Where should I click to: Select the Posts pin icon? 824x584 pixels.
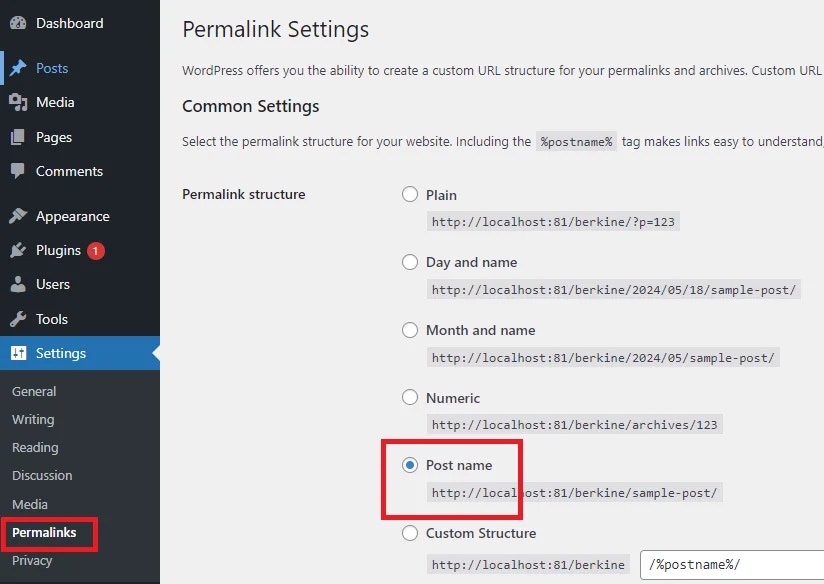coord(18,68)
